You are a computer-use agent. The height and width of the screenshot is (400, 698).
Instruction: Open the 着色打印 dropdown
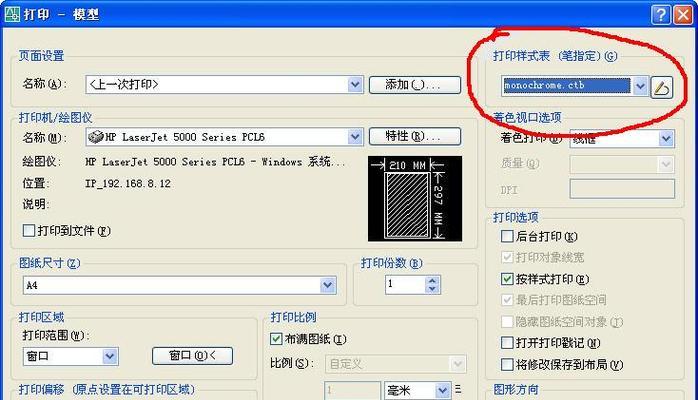click(666, 139)
